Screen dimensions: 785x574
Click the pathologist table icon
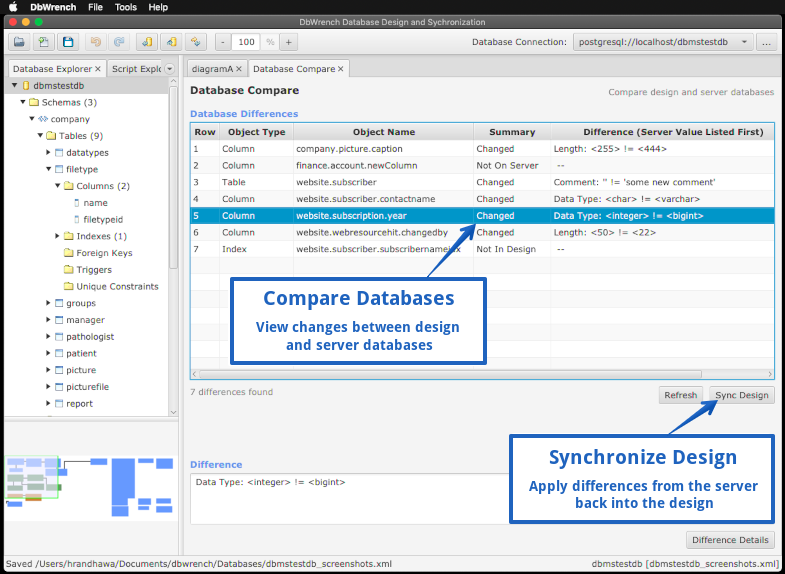click(x=59, y=336)
